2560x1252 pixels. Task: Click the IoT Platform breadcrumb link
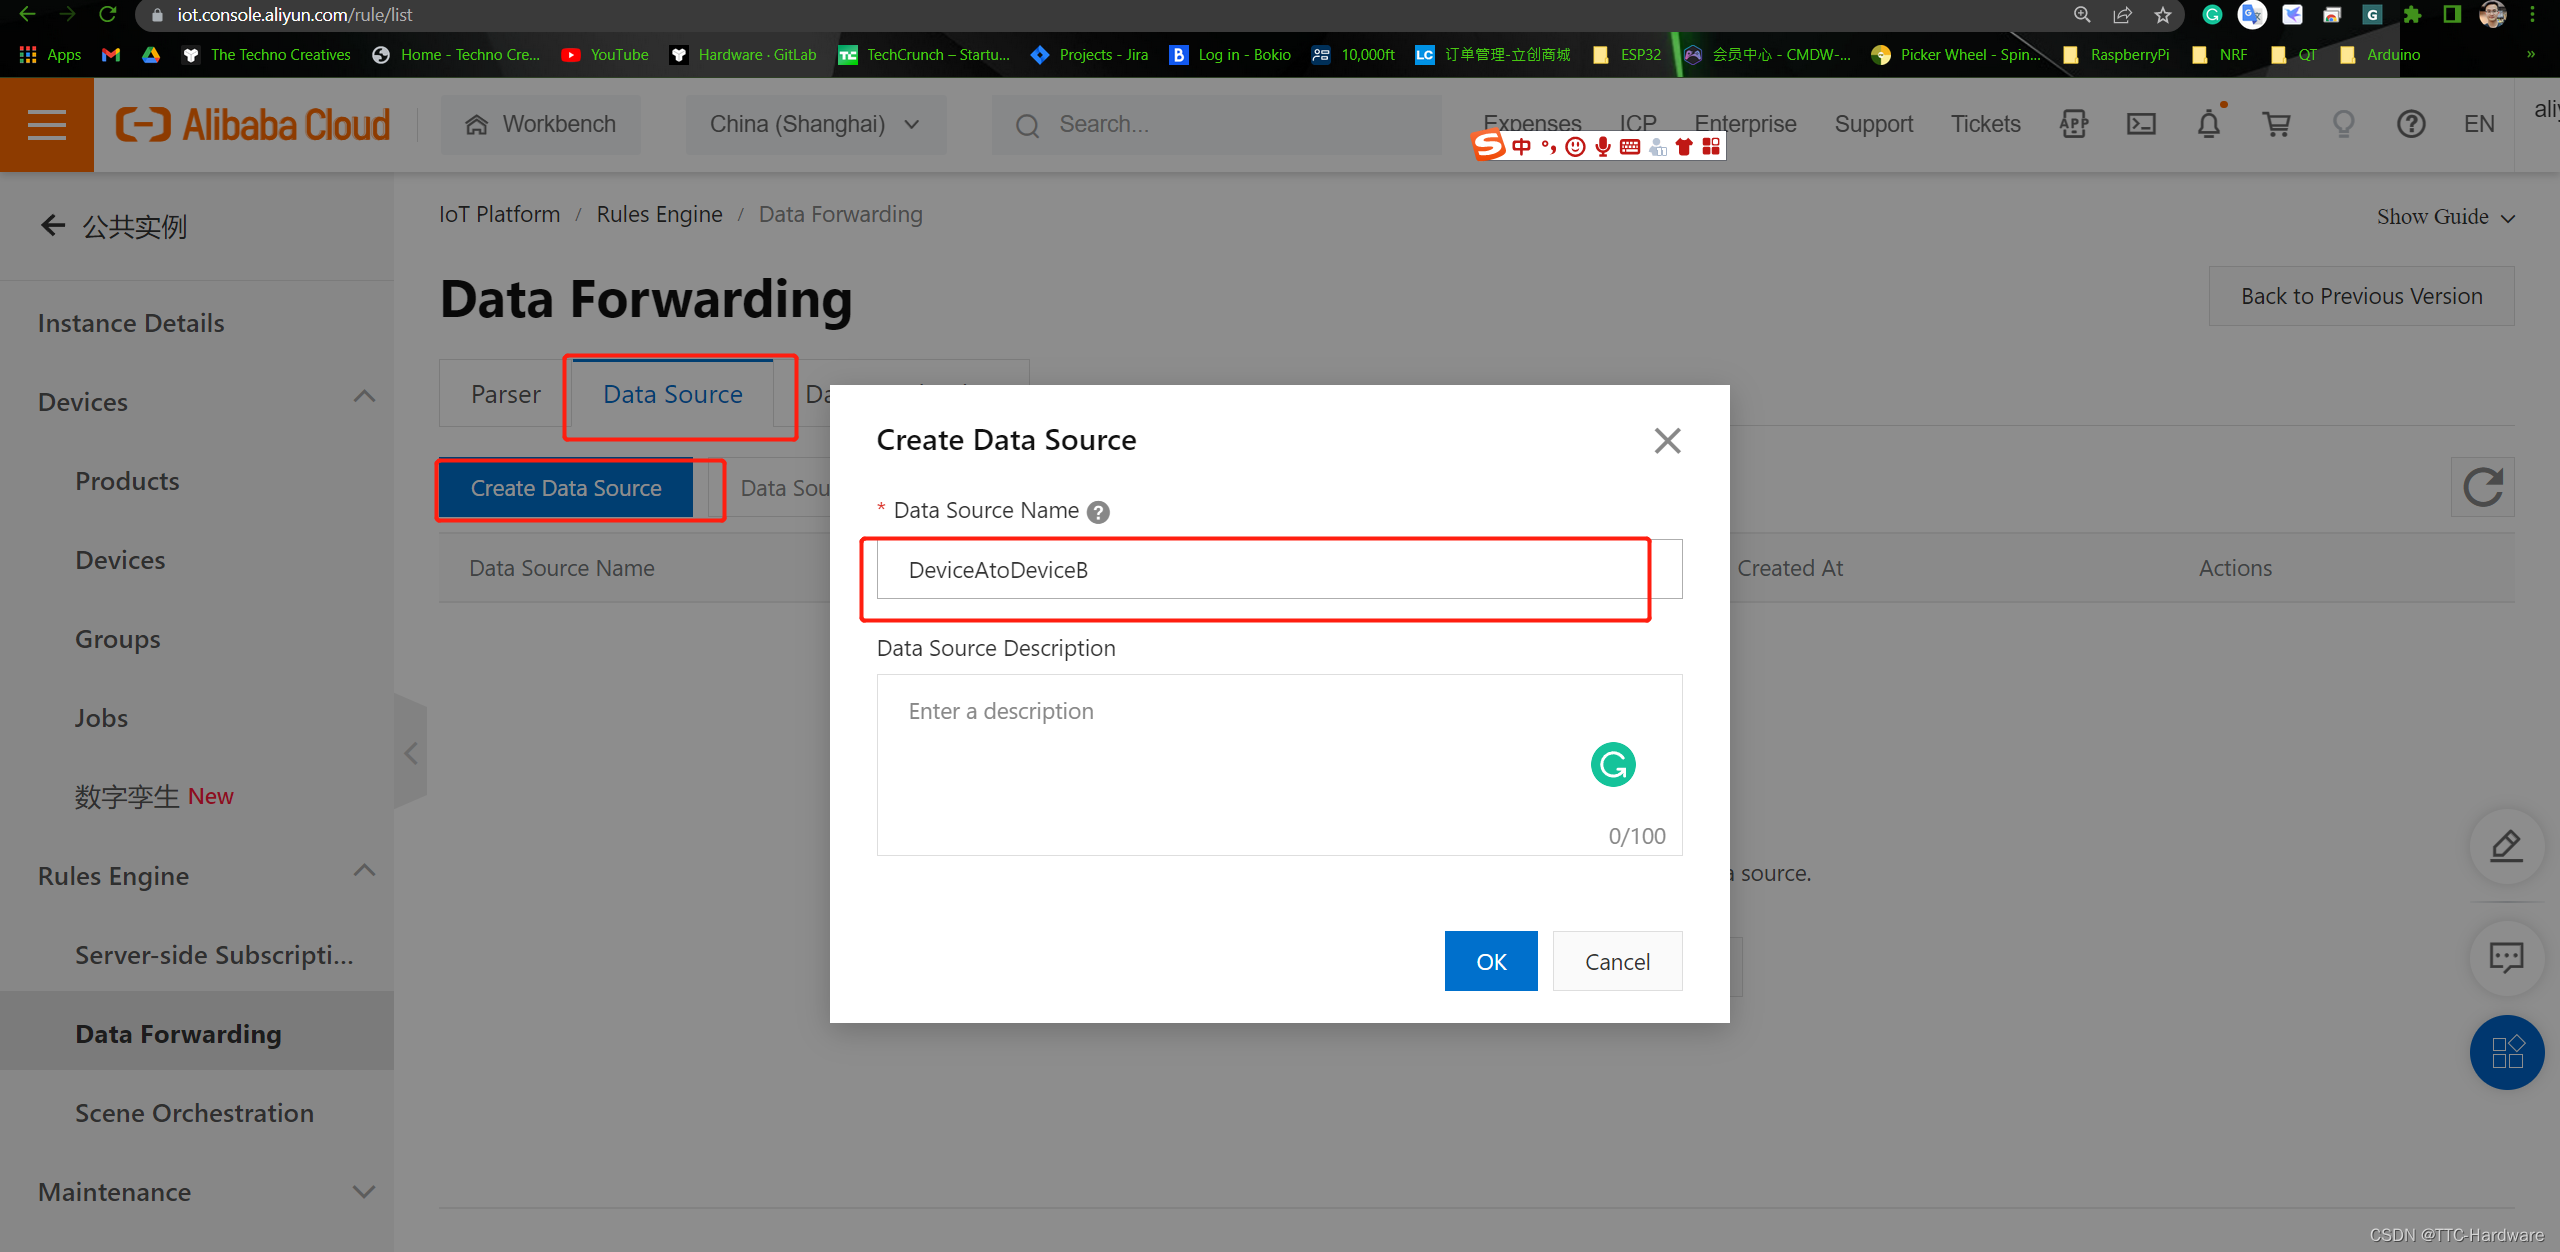pos(498,214)
